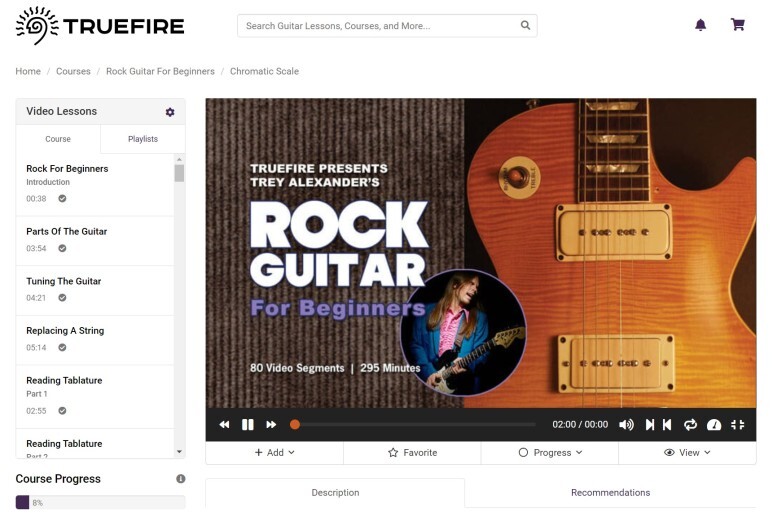Click lesson list scrollbar up arrow
This screenshot has height=520, width=773.
(179, 159)
